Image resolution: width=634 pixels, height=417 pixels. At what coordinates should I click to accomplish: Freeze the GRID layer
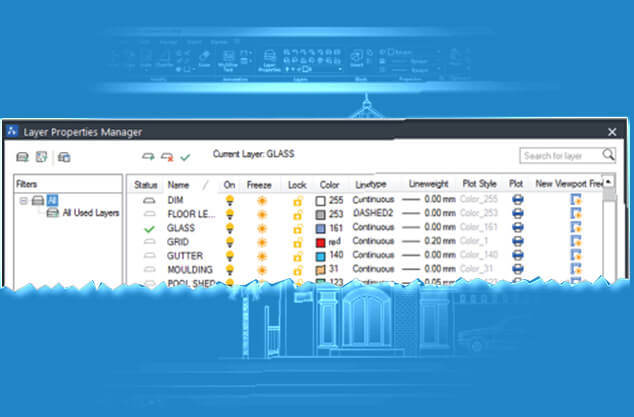pos(263,242)
